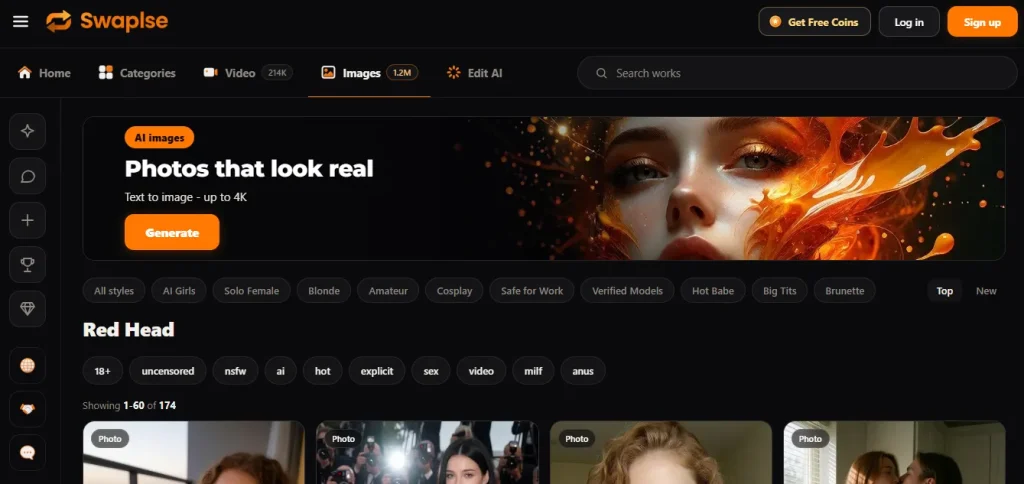Click the Red Head heading
The width and height of the screenshot is (1024, 484).
[129, 330]
